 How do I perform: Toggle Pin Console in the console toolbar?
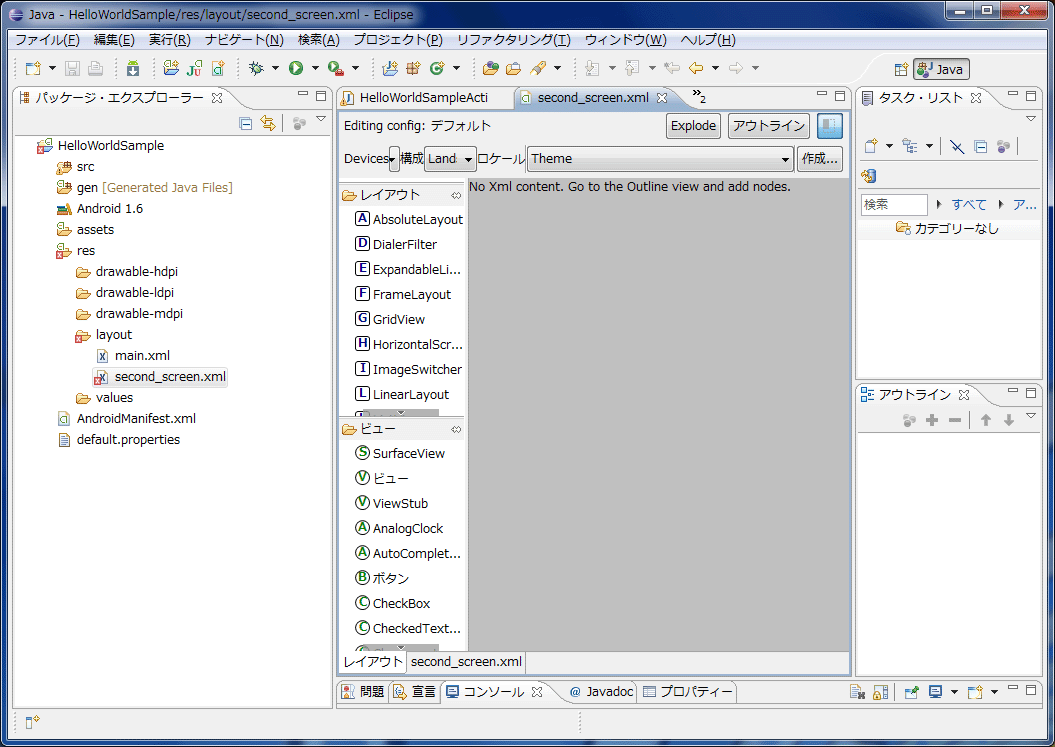pyautogui.click(x=912, y=692)
